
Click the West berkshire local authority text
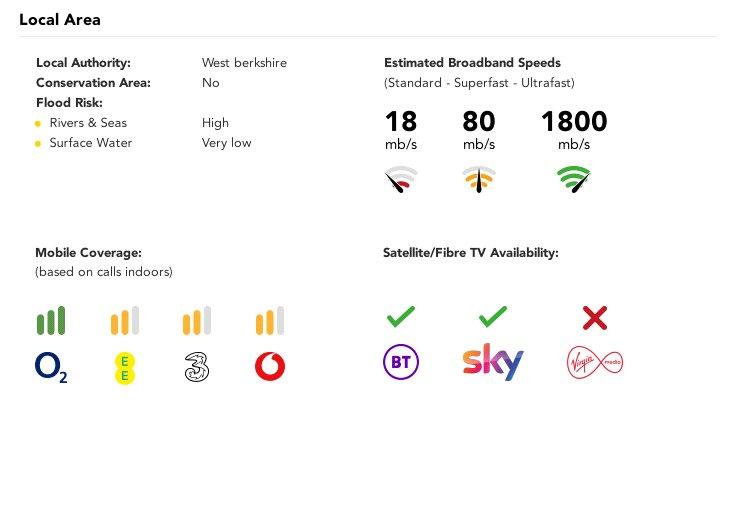tap(244, 63)
